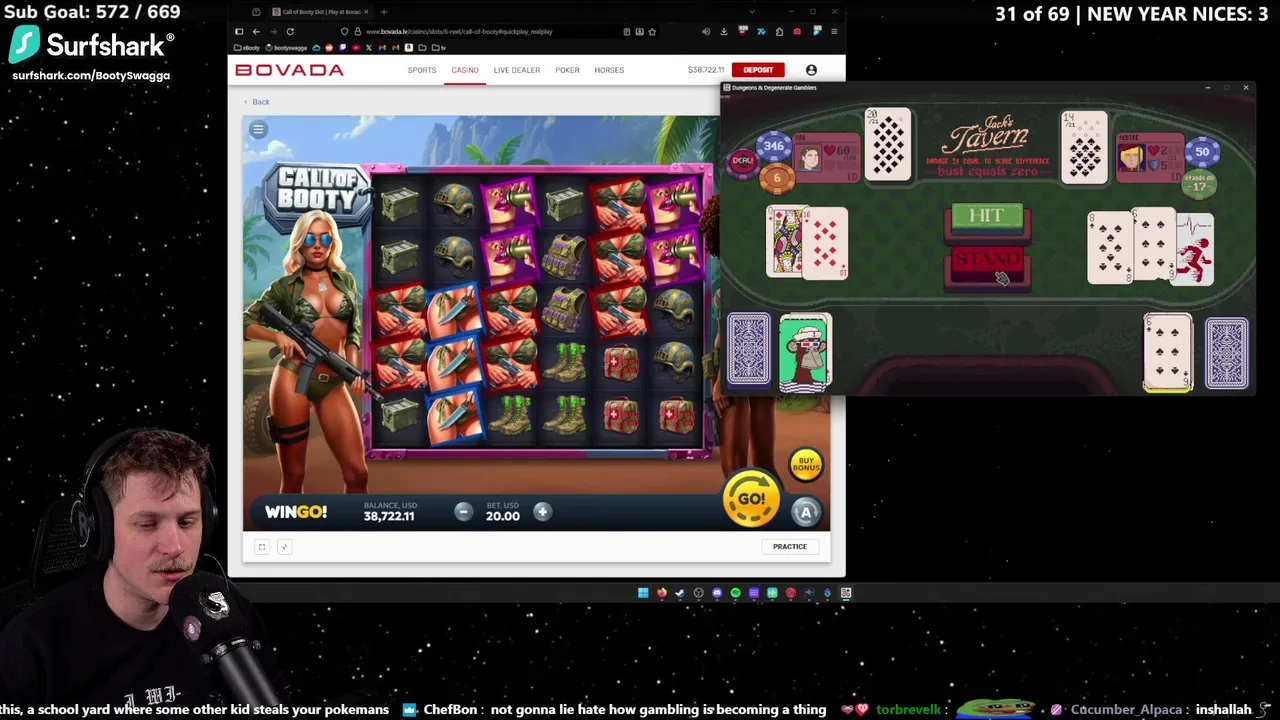The height and width of the screenshot is (720, 1280).
Task: Click the player's blue deck back card
Action: point(749,349)
